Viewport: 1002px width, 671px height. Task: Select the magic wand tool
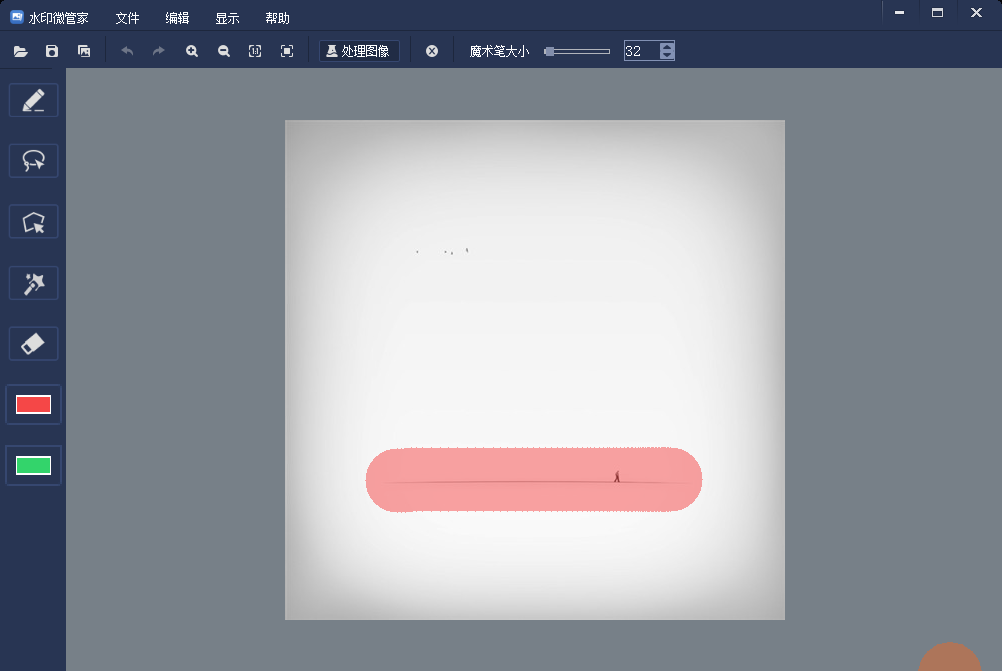pos(33,283)
